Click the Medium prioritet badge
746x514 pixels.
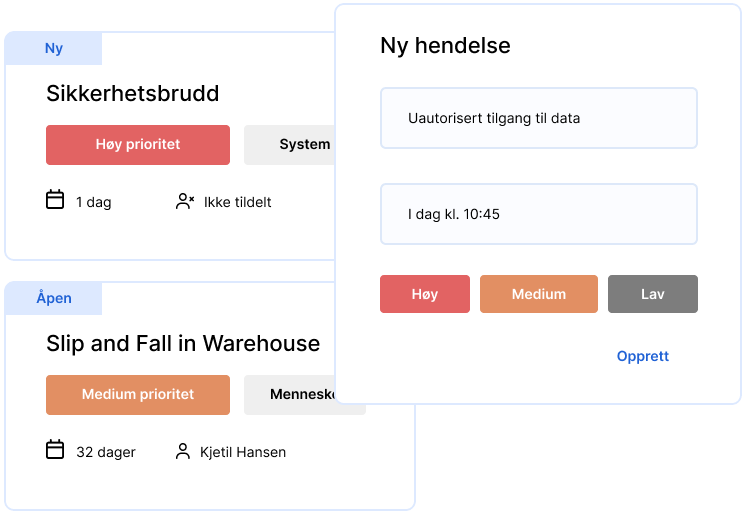pyautogui.click(x=138, y=394)
